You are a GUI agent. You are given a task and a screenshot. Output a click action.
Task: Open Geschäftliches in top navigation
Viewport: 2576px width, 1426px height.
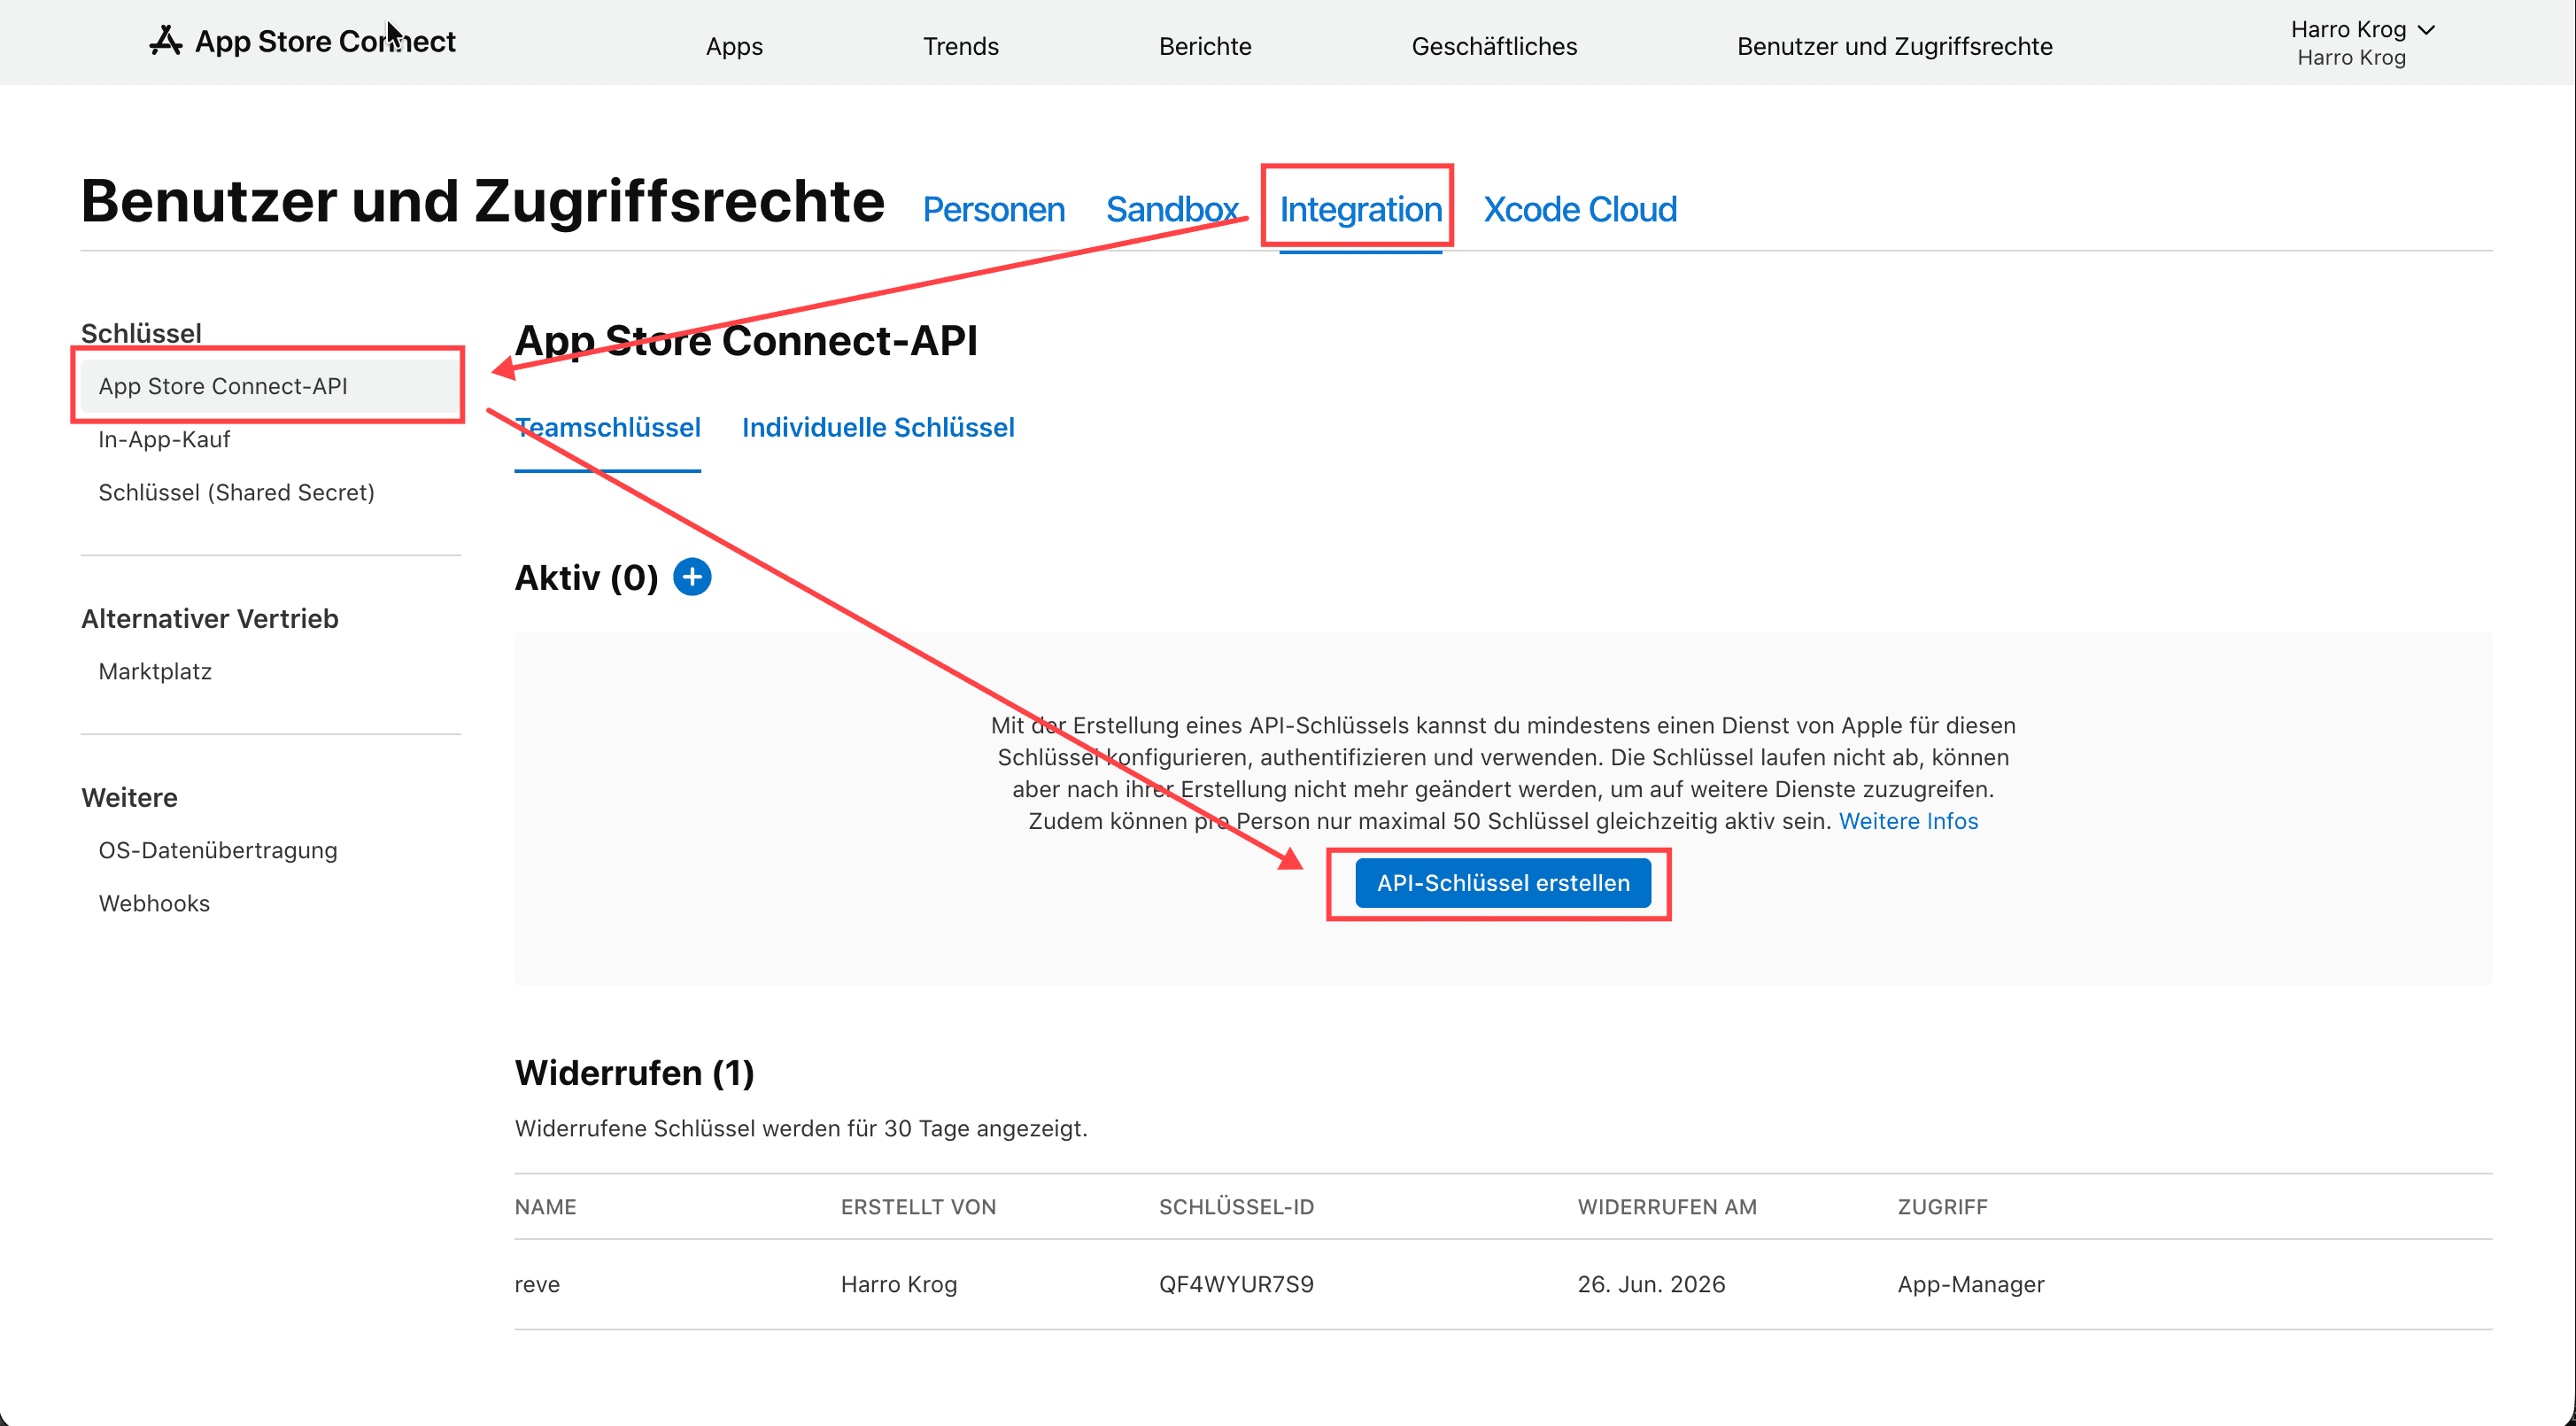(x=1494, y=46)
